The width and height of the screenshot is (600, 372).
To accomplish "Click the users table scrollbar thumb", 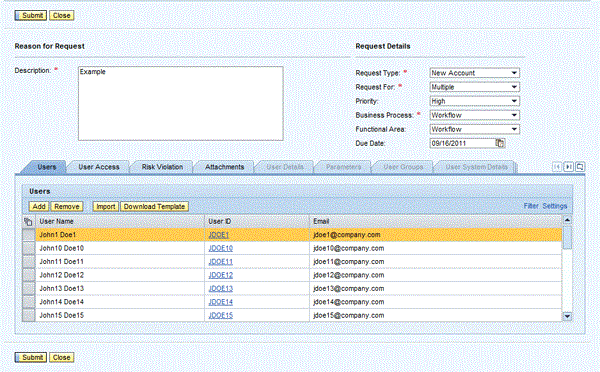I will (567, 237).
